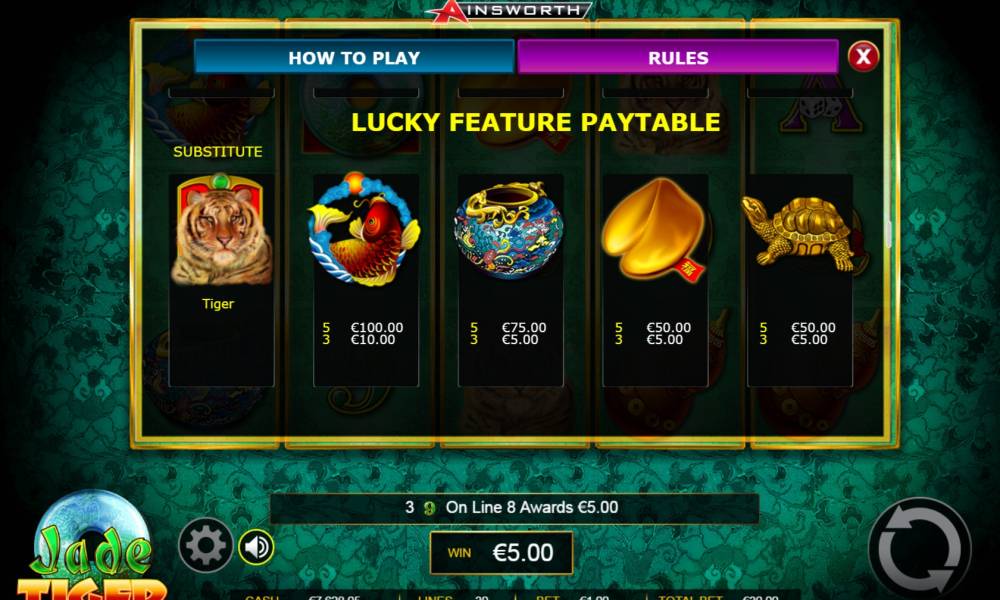Click the golden turtle symbol

798,233
